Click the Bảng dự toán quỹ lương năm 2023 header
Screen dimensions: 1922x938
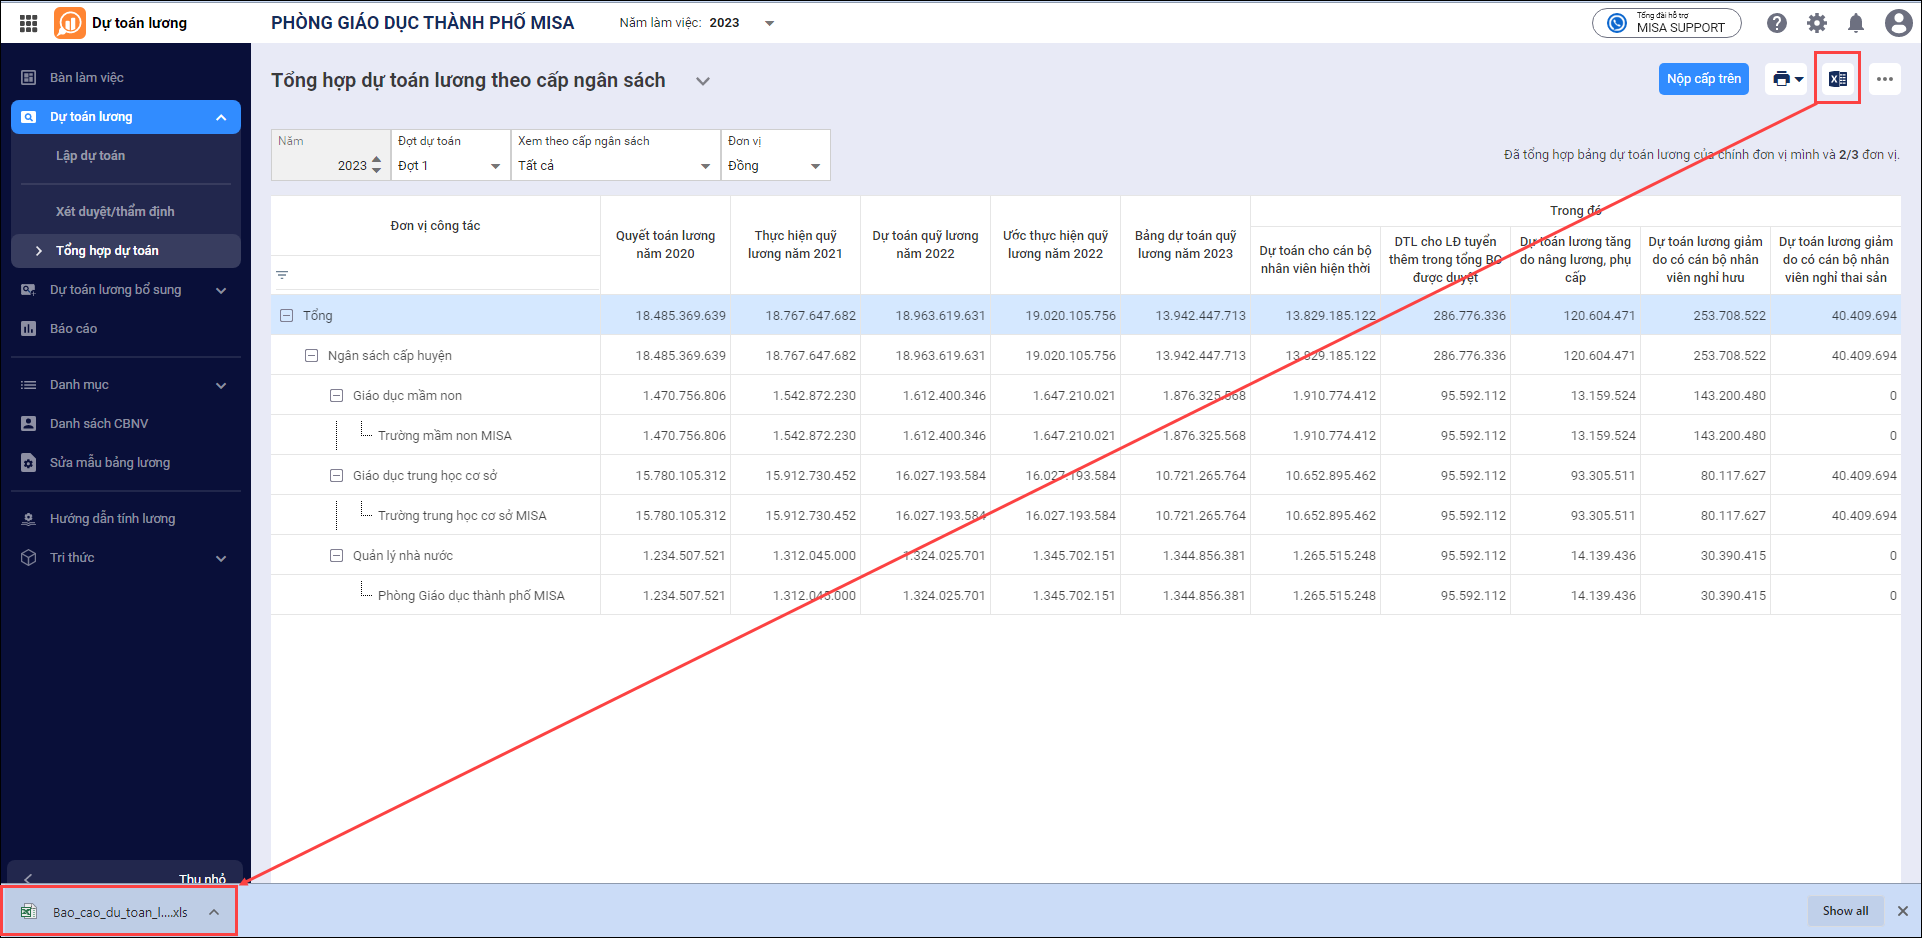click(1186, 245)
